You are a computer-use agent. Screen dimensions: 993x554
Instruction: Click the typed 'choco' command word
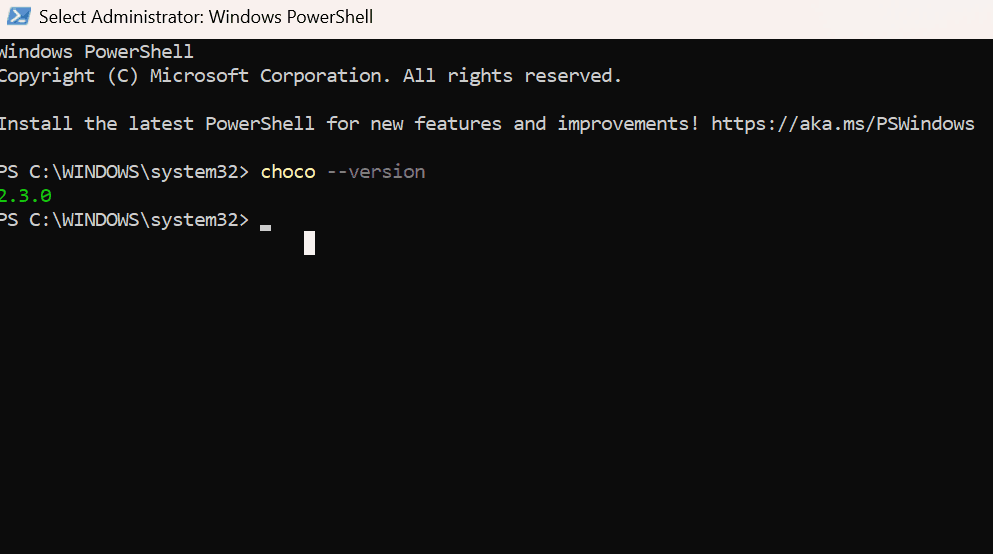[288, 172]
